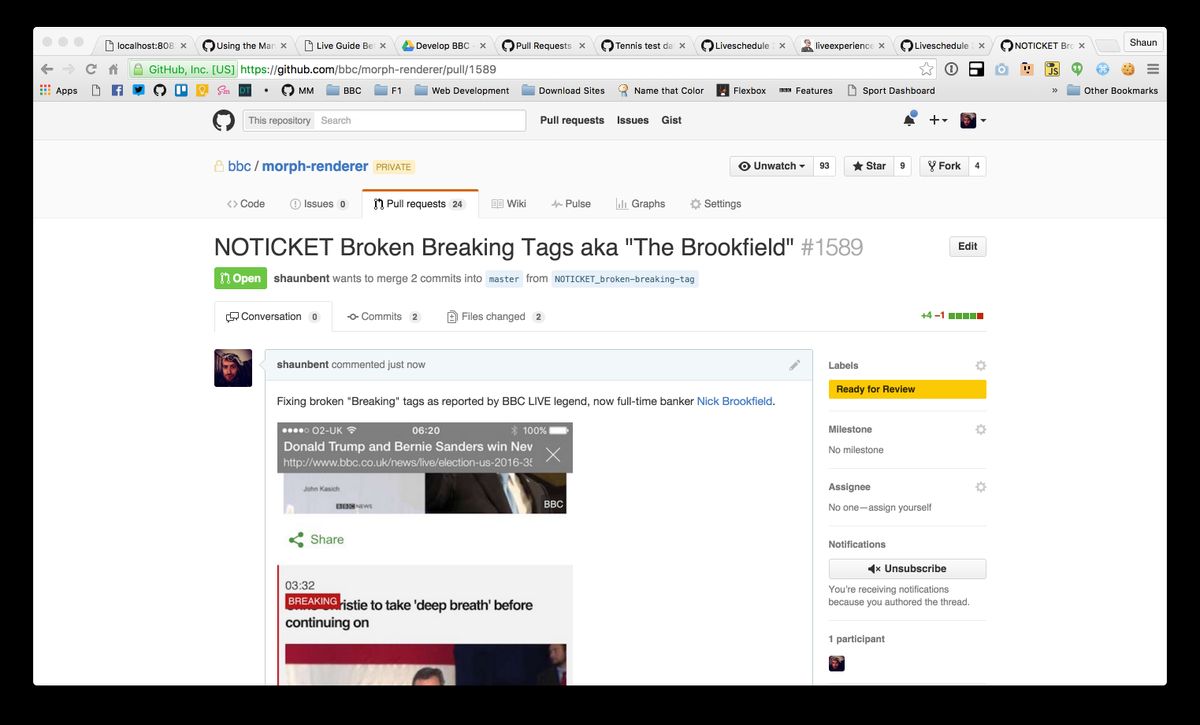Open the Nick Brookfield link
The height and width of the screenshot is (725, 1200).
point(734,401)
